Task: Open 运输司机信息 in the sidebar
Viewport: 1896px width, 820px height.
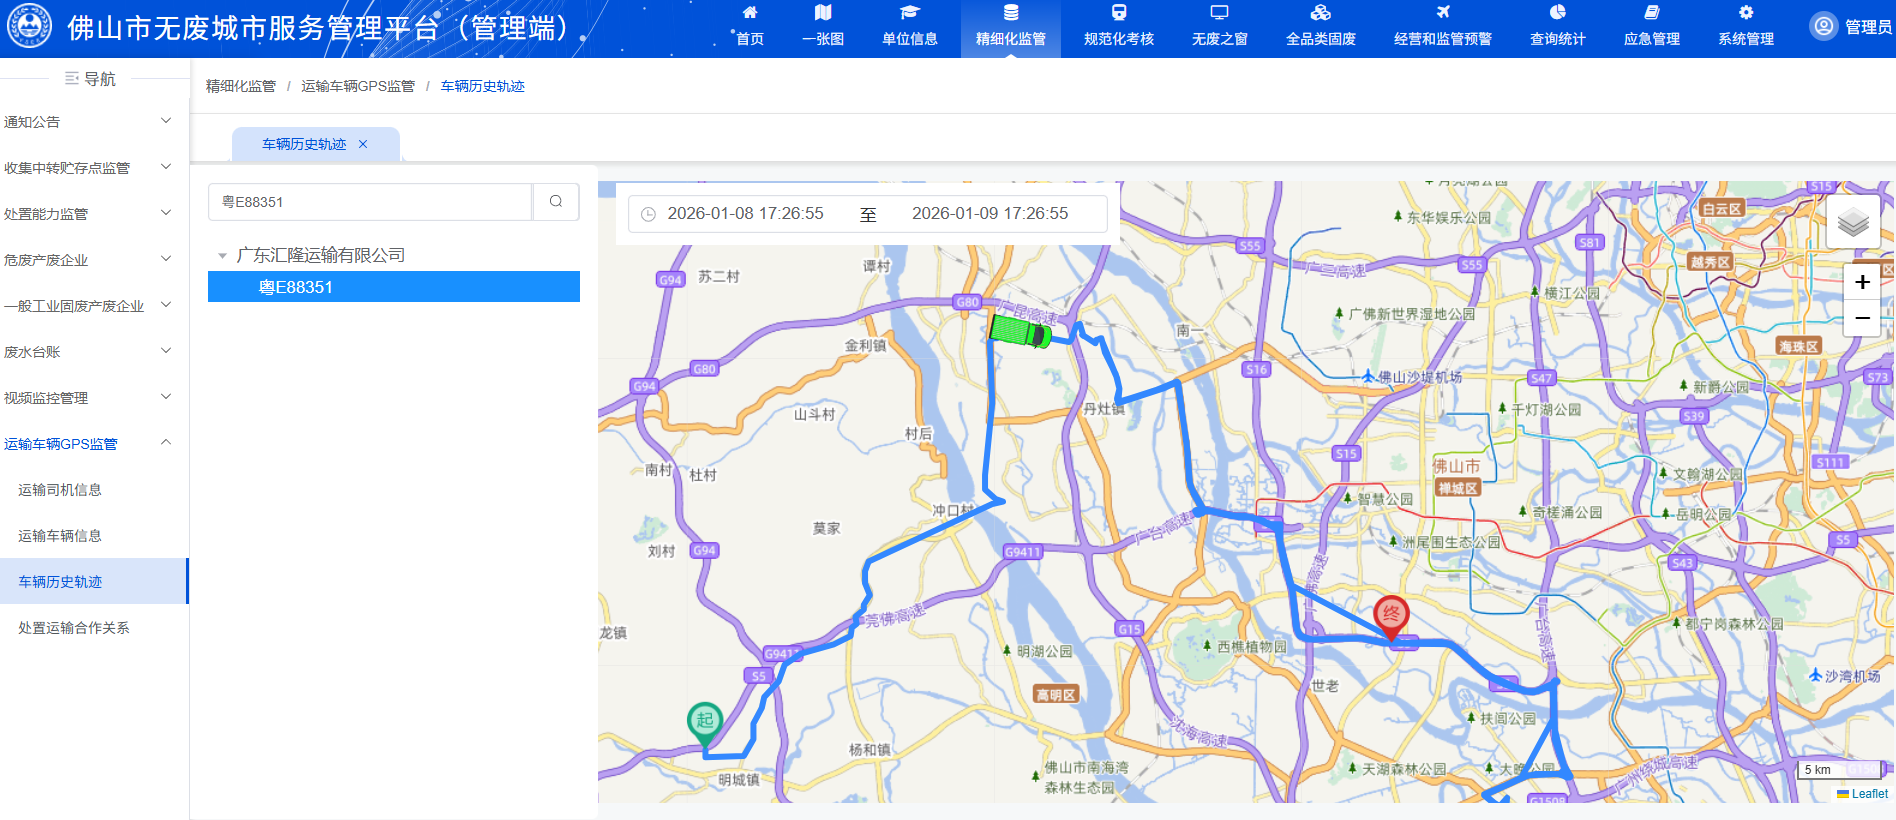Action: coord(60,490)
